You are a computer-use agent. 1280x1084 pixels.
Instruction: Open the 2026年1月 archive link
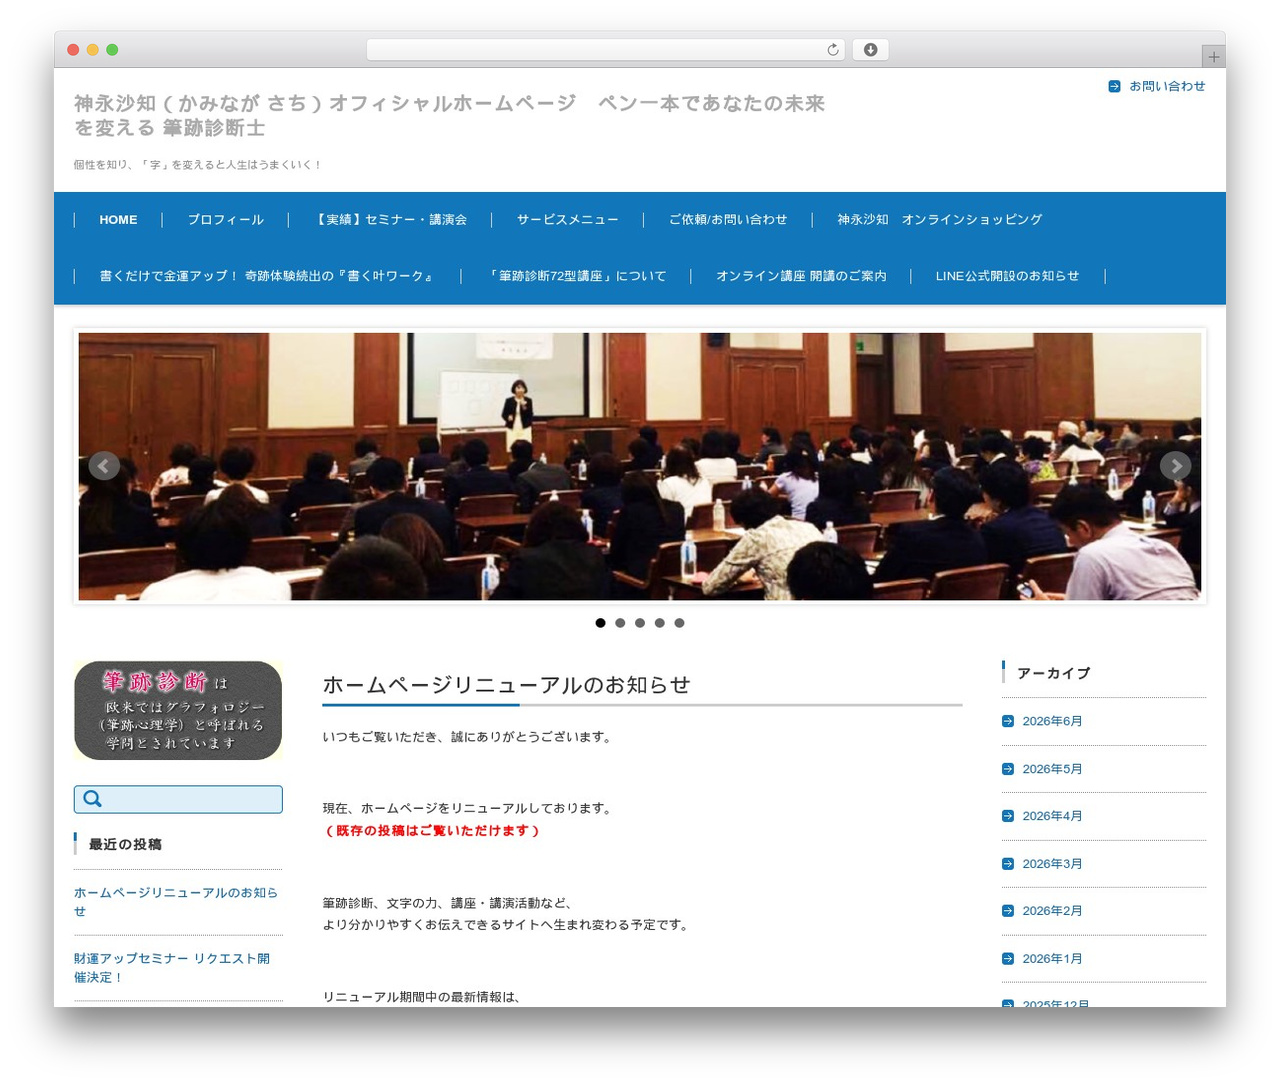coord(1052,959)
